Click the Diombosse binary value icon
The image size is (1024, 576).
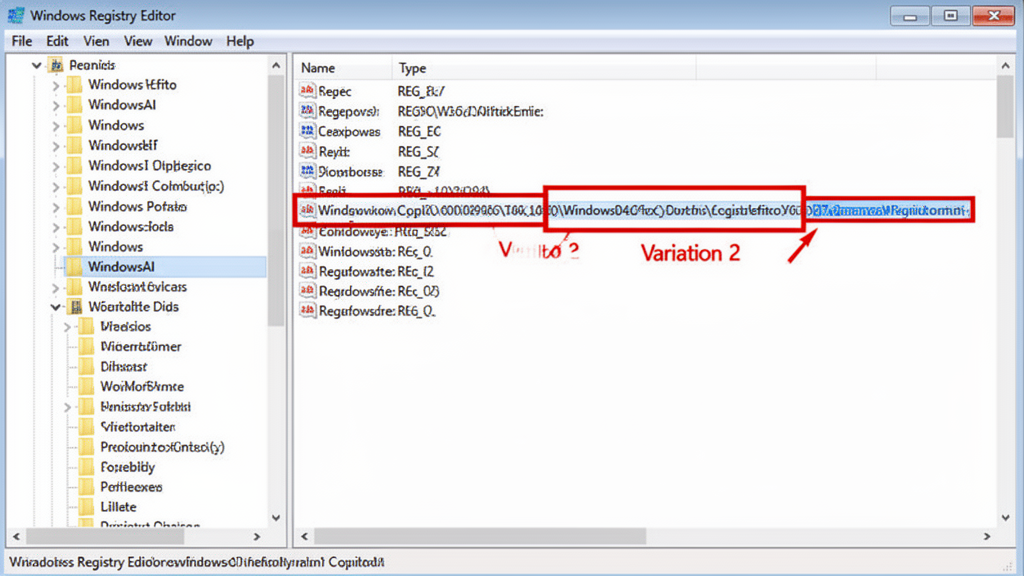click(x=307, y=172)
